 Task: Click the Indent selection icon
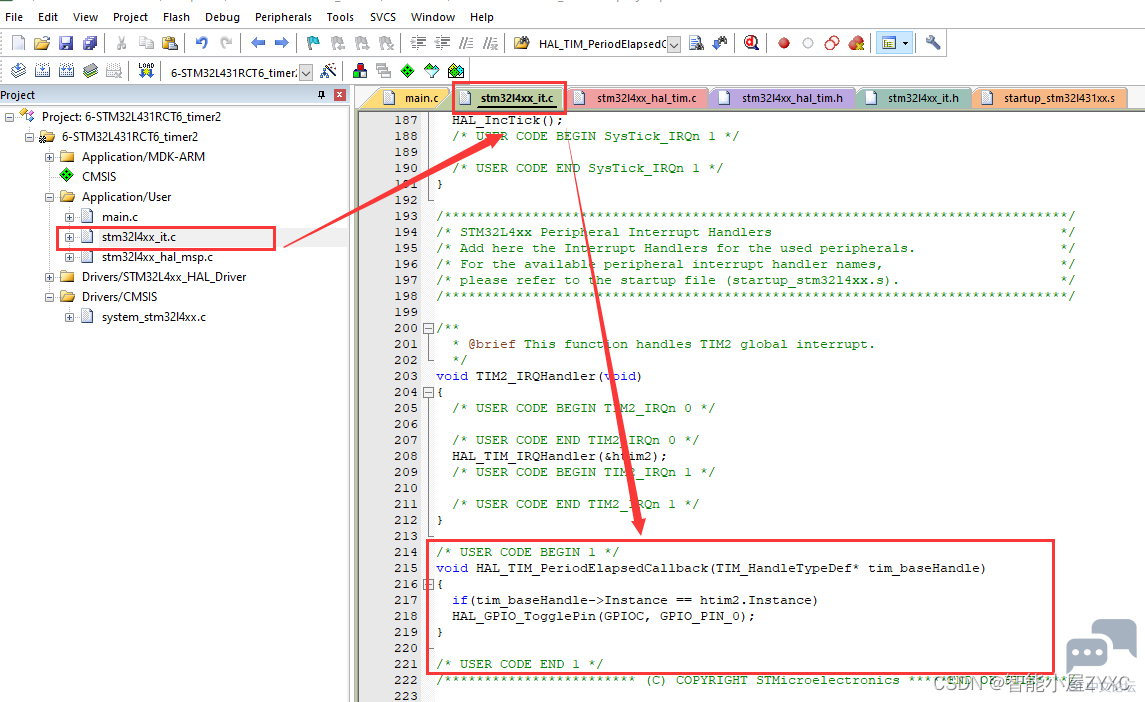click(418, 43)
